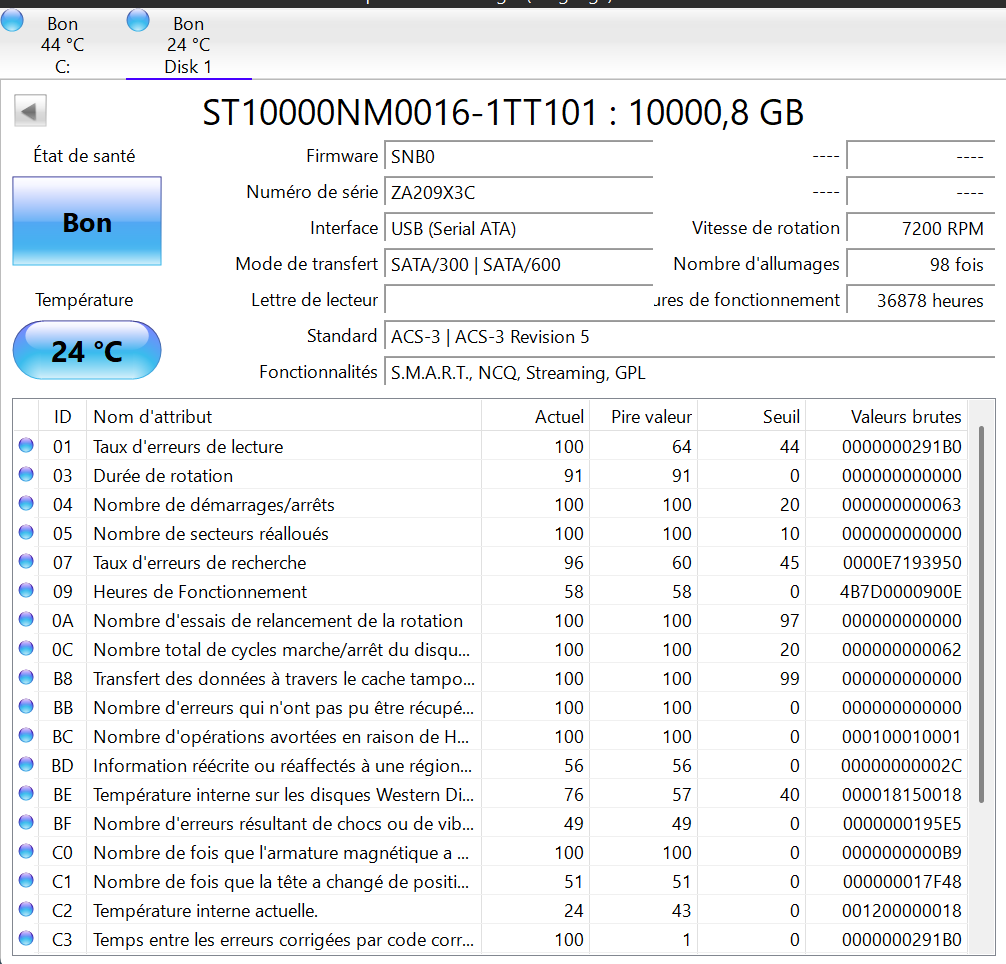Screen dimensions: 1006x964
Task: Click the Valeurs brutes column header
Action: click(x=887, y=416)
